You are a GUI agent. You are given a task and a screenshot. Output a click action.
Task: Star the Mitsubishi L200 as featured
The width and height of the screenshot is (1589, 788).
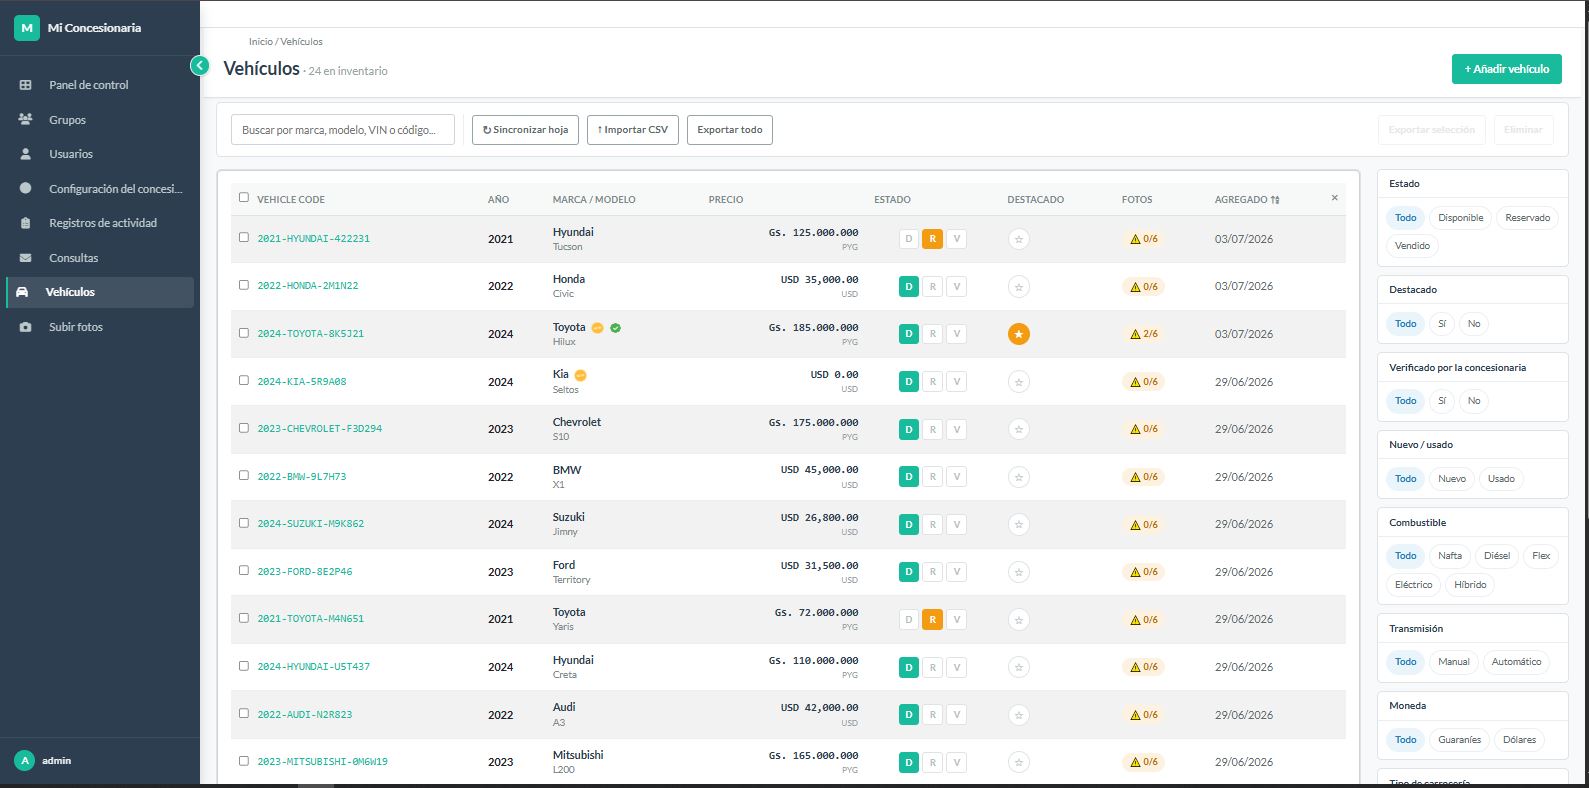point(1018,762)
